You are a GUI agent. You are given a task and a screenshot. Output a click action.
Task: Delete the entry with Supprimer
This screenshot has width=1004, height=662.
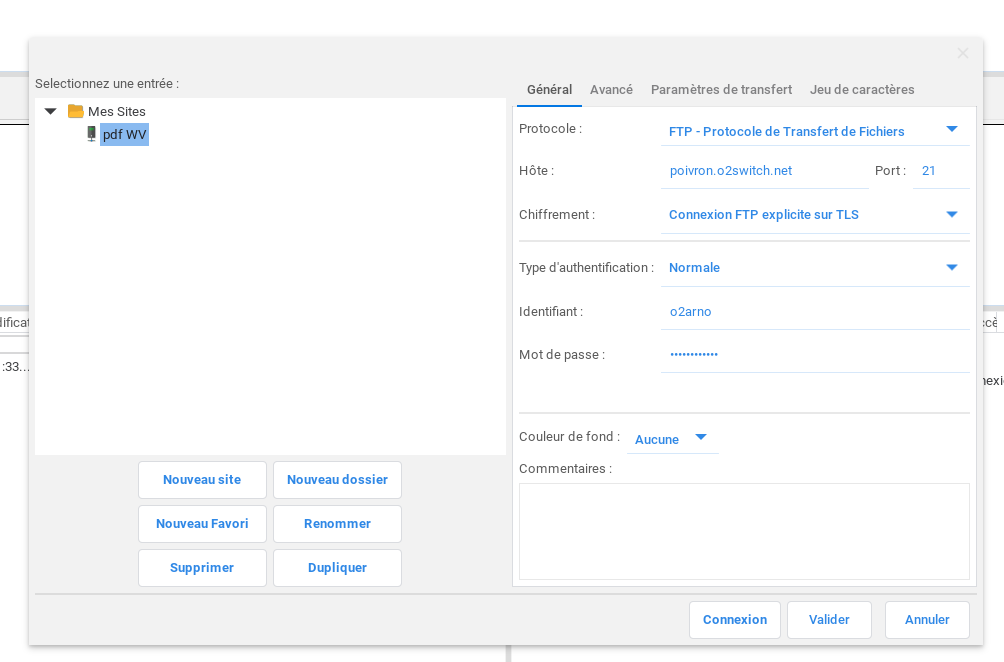[202, 568]
